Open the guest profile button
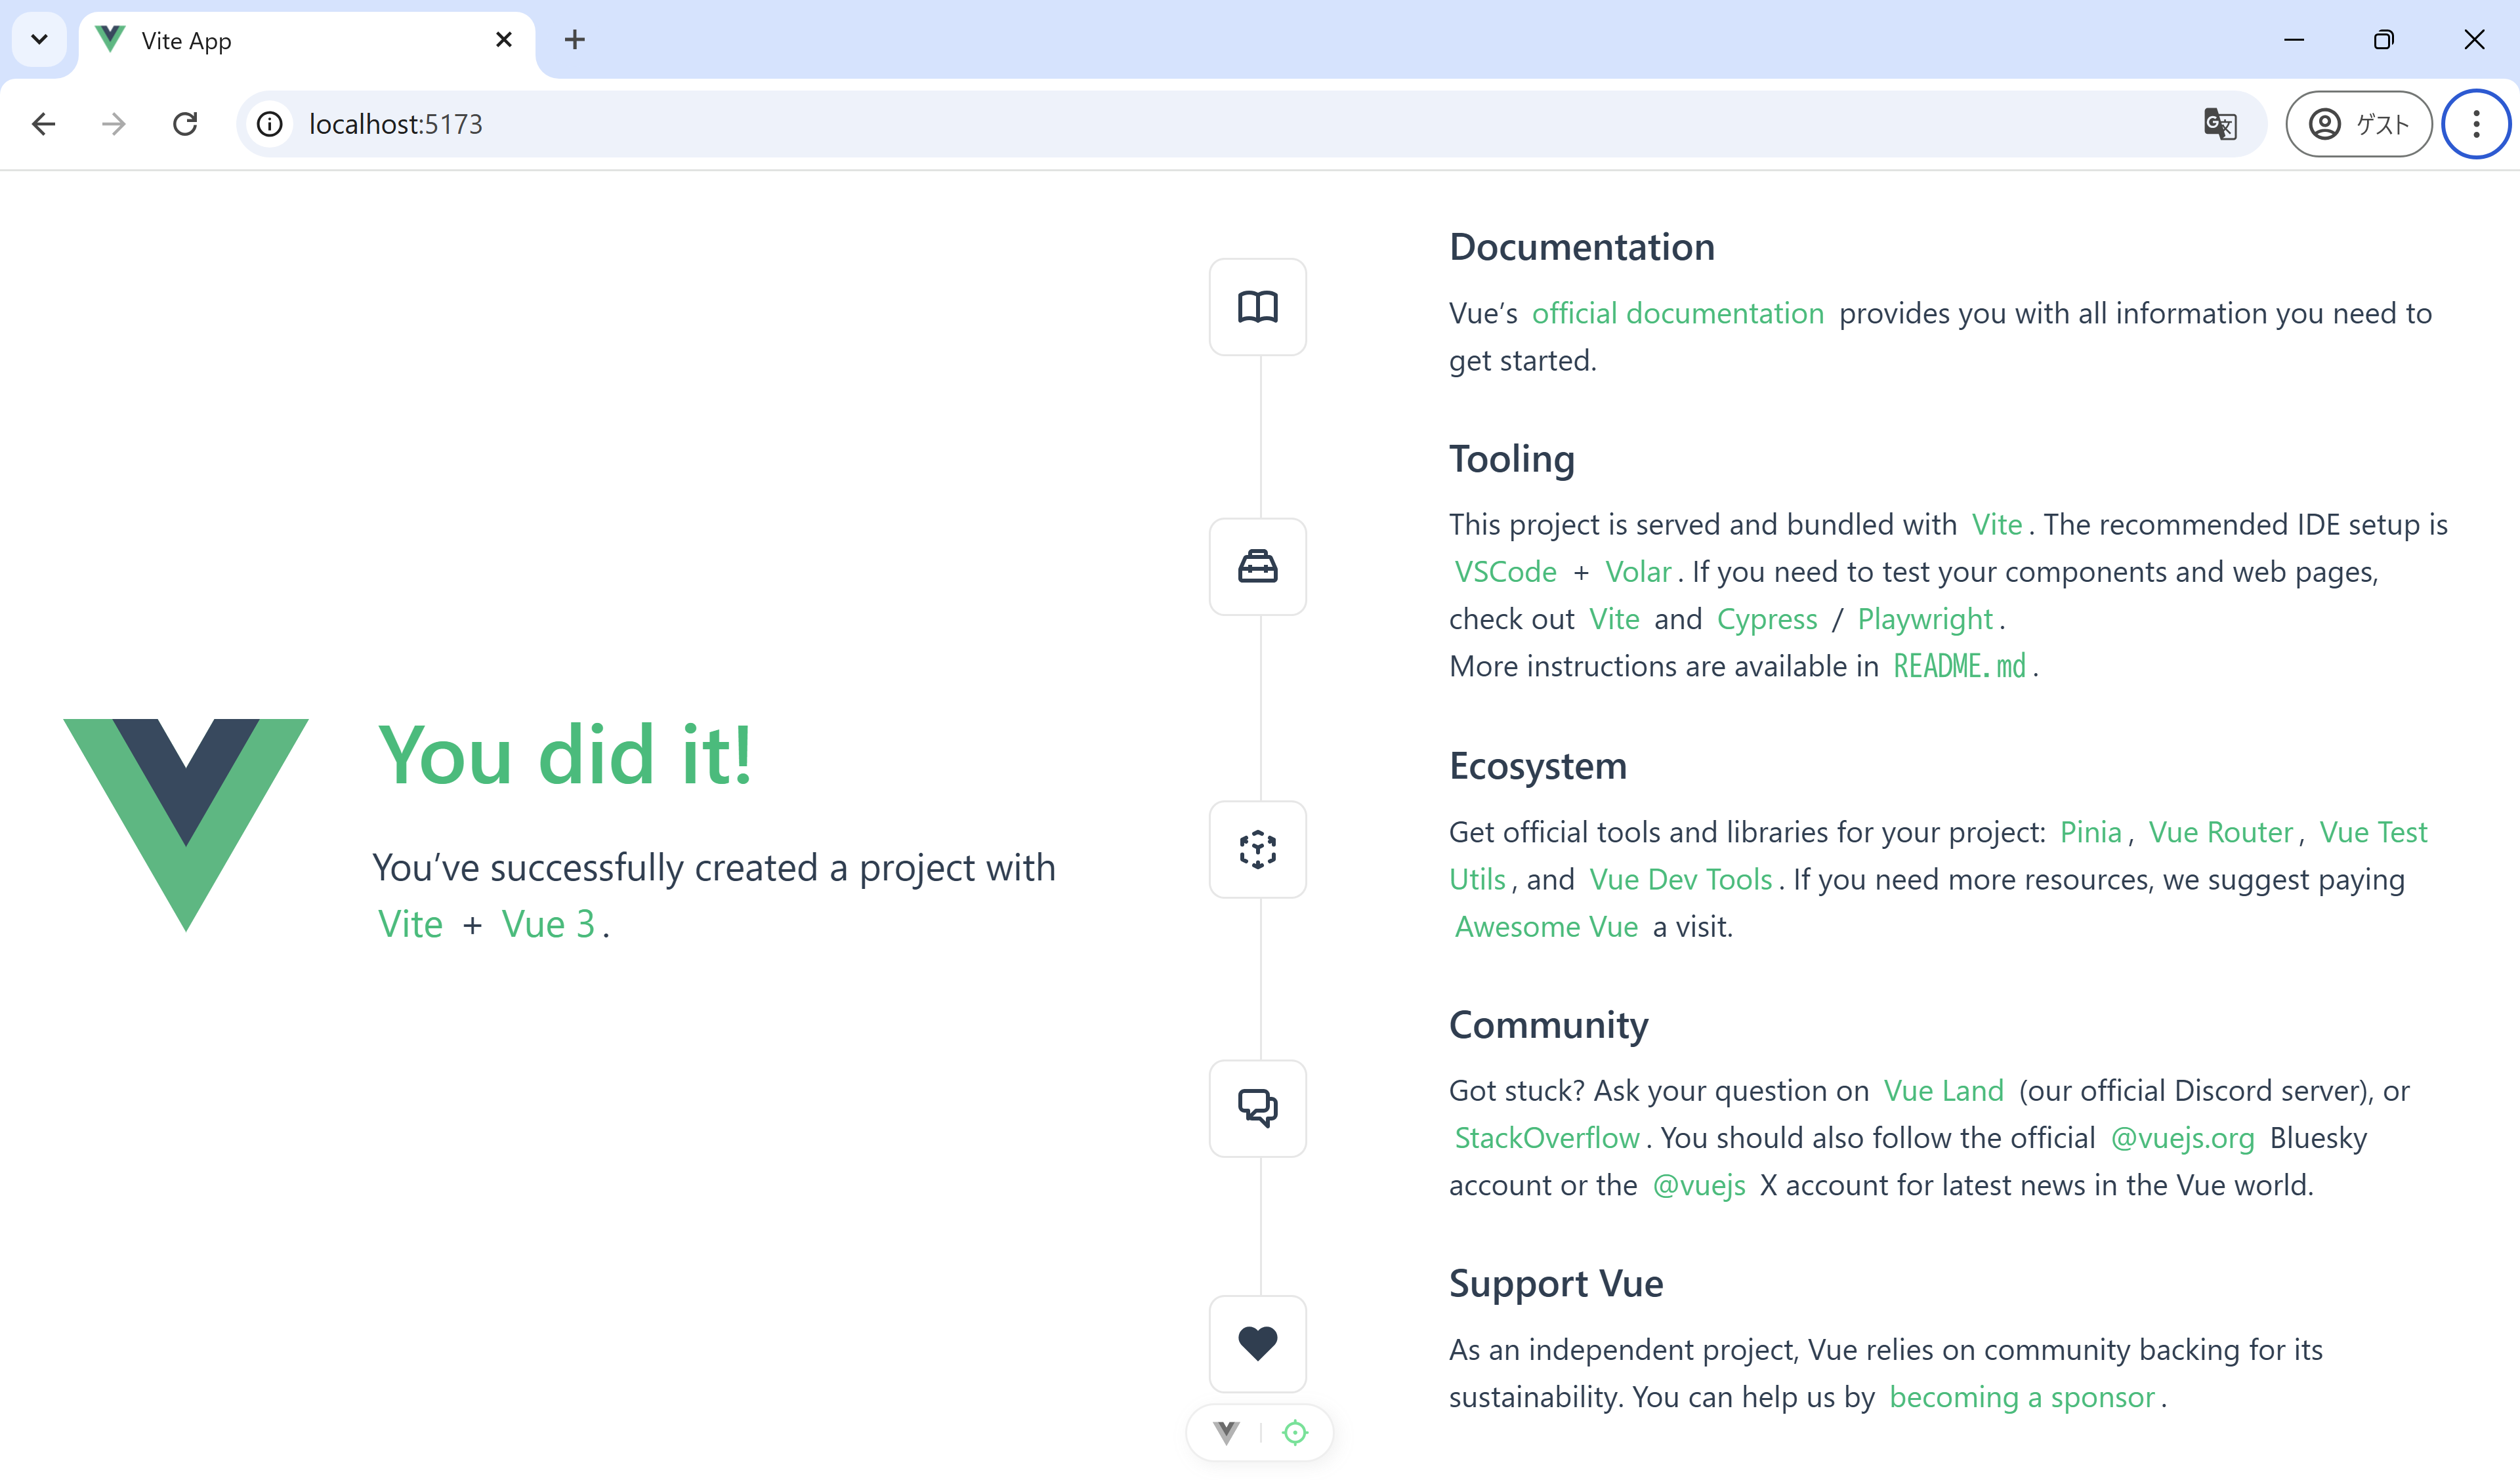Viewport: 2520px width, 1480px height. click(x=2359, y=124)
